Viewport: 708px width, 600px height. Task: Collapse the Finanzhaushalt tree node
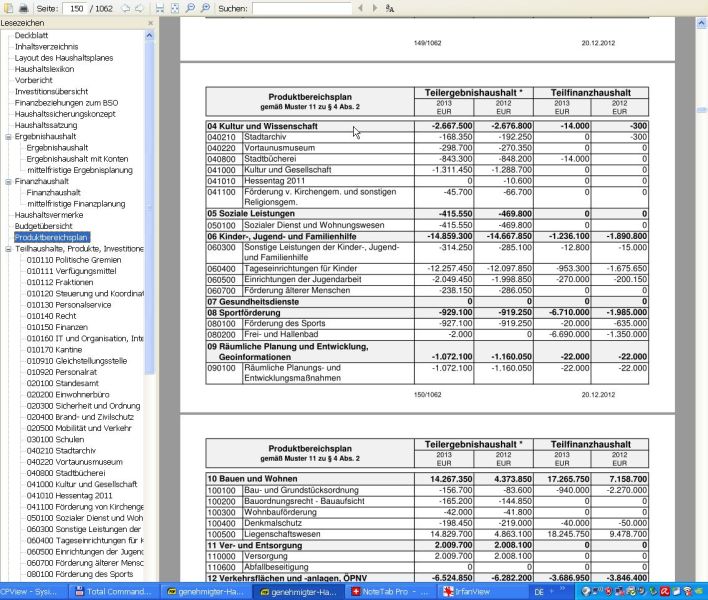(x=8, y=182)
